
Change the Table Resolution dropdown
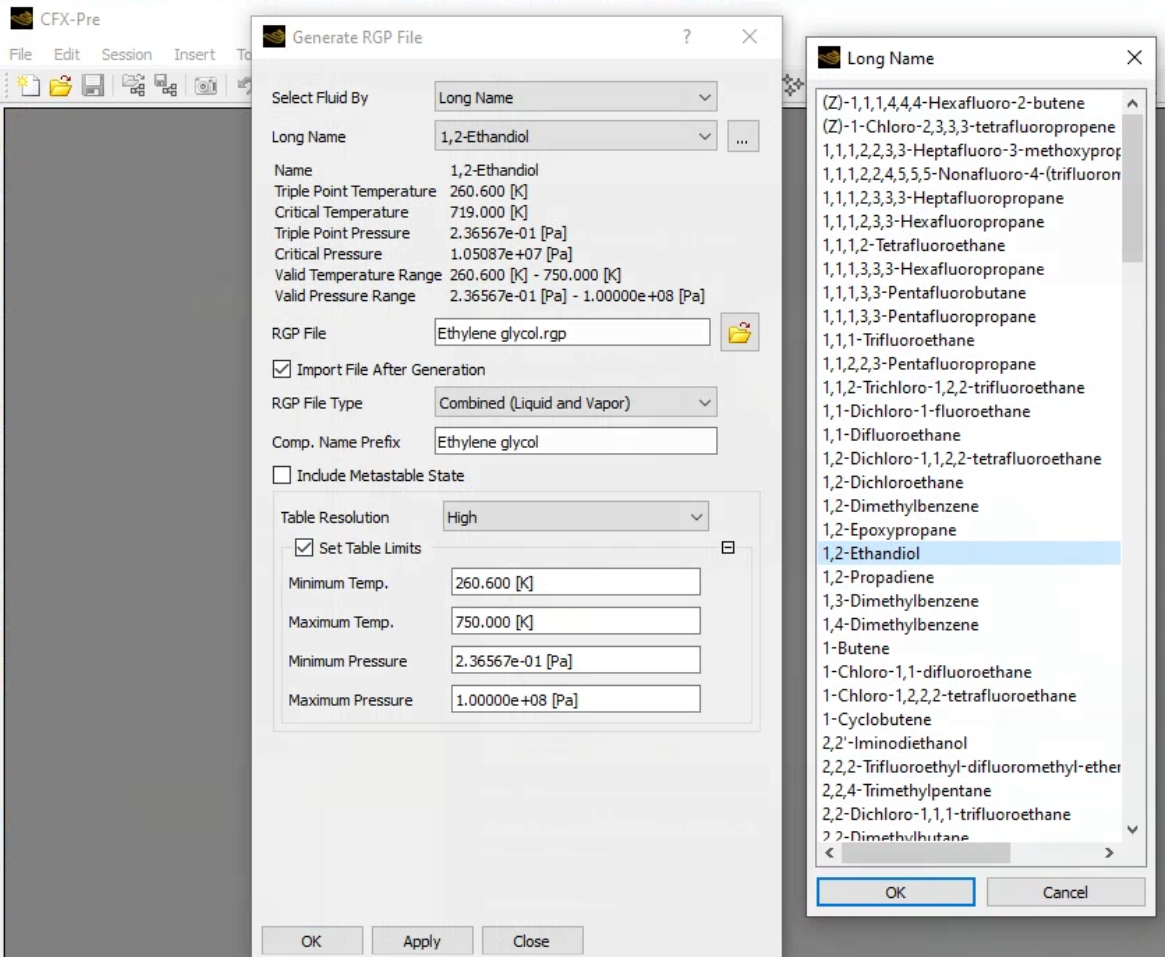(575, 516)
